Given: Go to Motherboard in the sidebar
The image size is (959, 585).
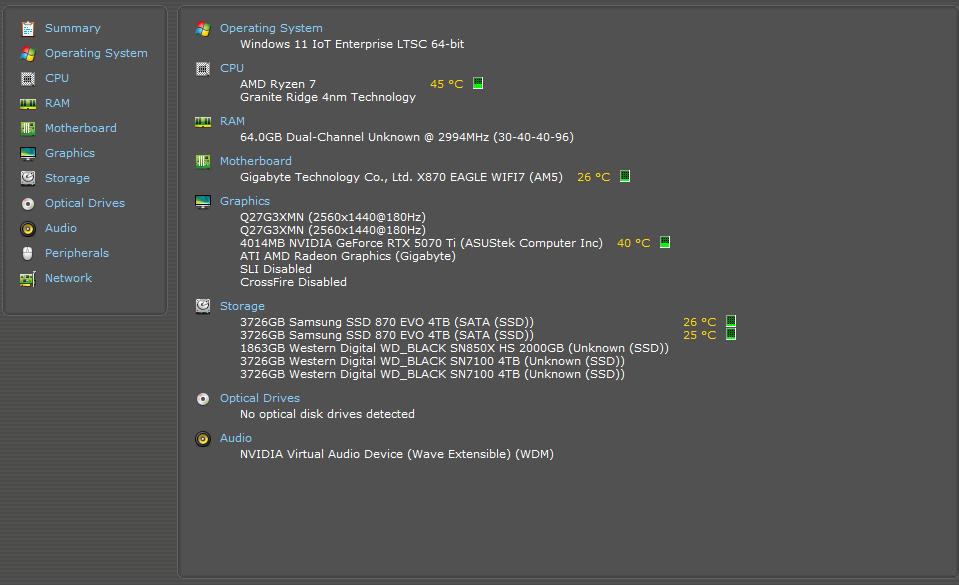Looking at the screenshot, I should click(x=81, y=129).
